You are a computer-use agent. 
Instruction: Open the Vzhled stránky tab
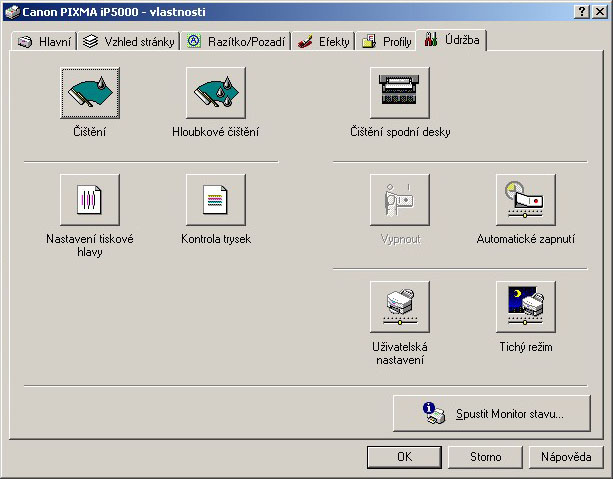pos(129,42)
